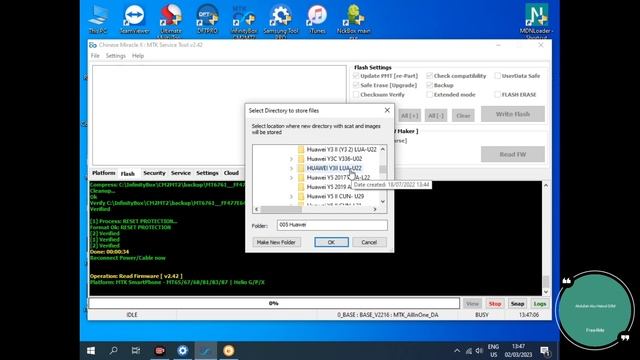Toggle Safe Erase [Upgrade] checkbox
Image resolution: width=640 pixels, height=360 pixels.
356,85
